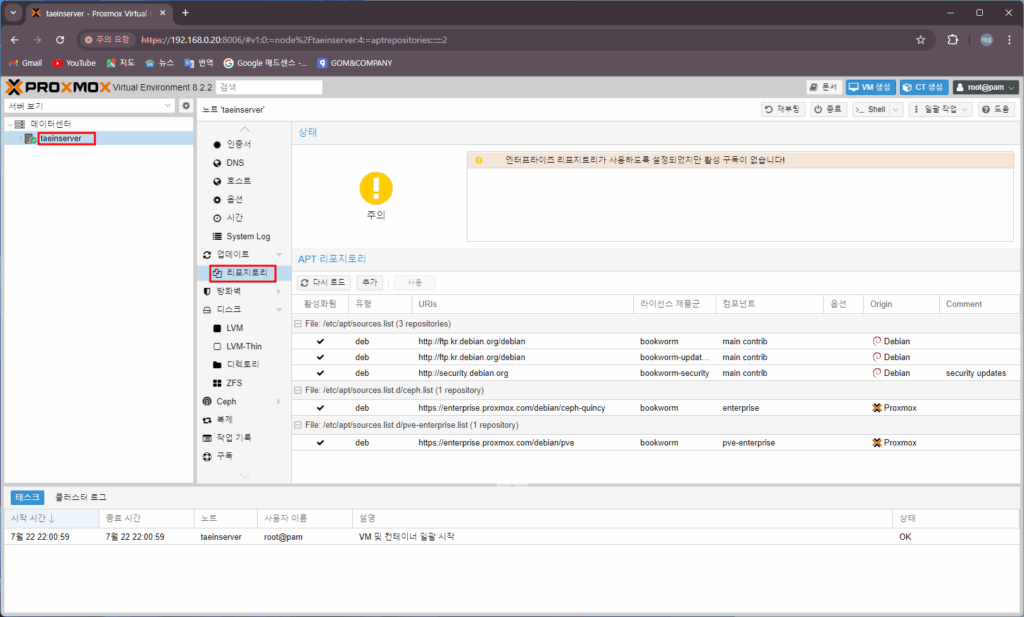Open the root@pam user menu

[985, 87]
